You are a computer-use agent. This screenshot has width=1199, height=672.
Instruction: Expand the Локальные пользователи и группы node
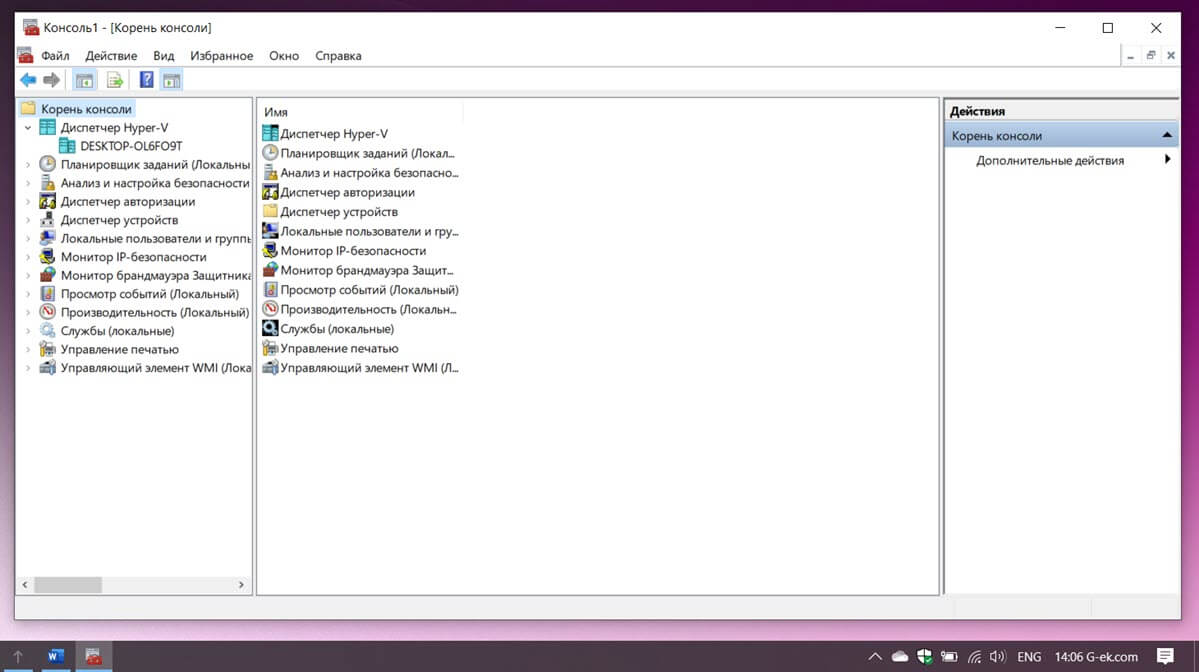click(x=28, y=239)
